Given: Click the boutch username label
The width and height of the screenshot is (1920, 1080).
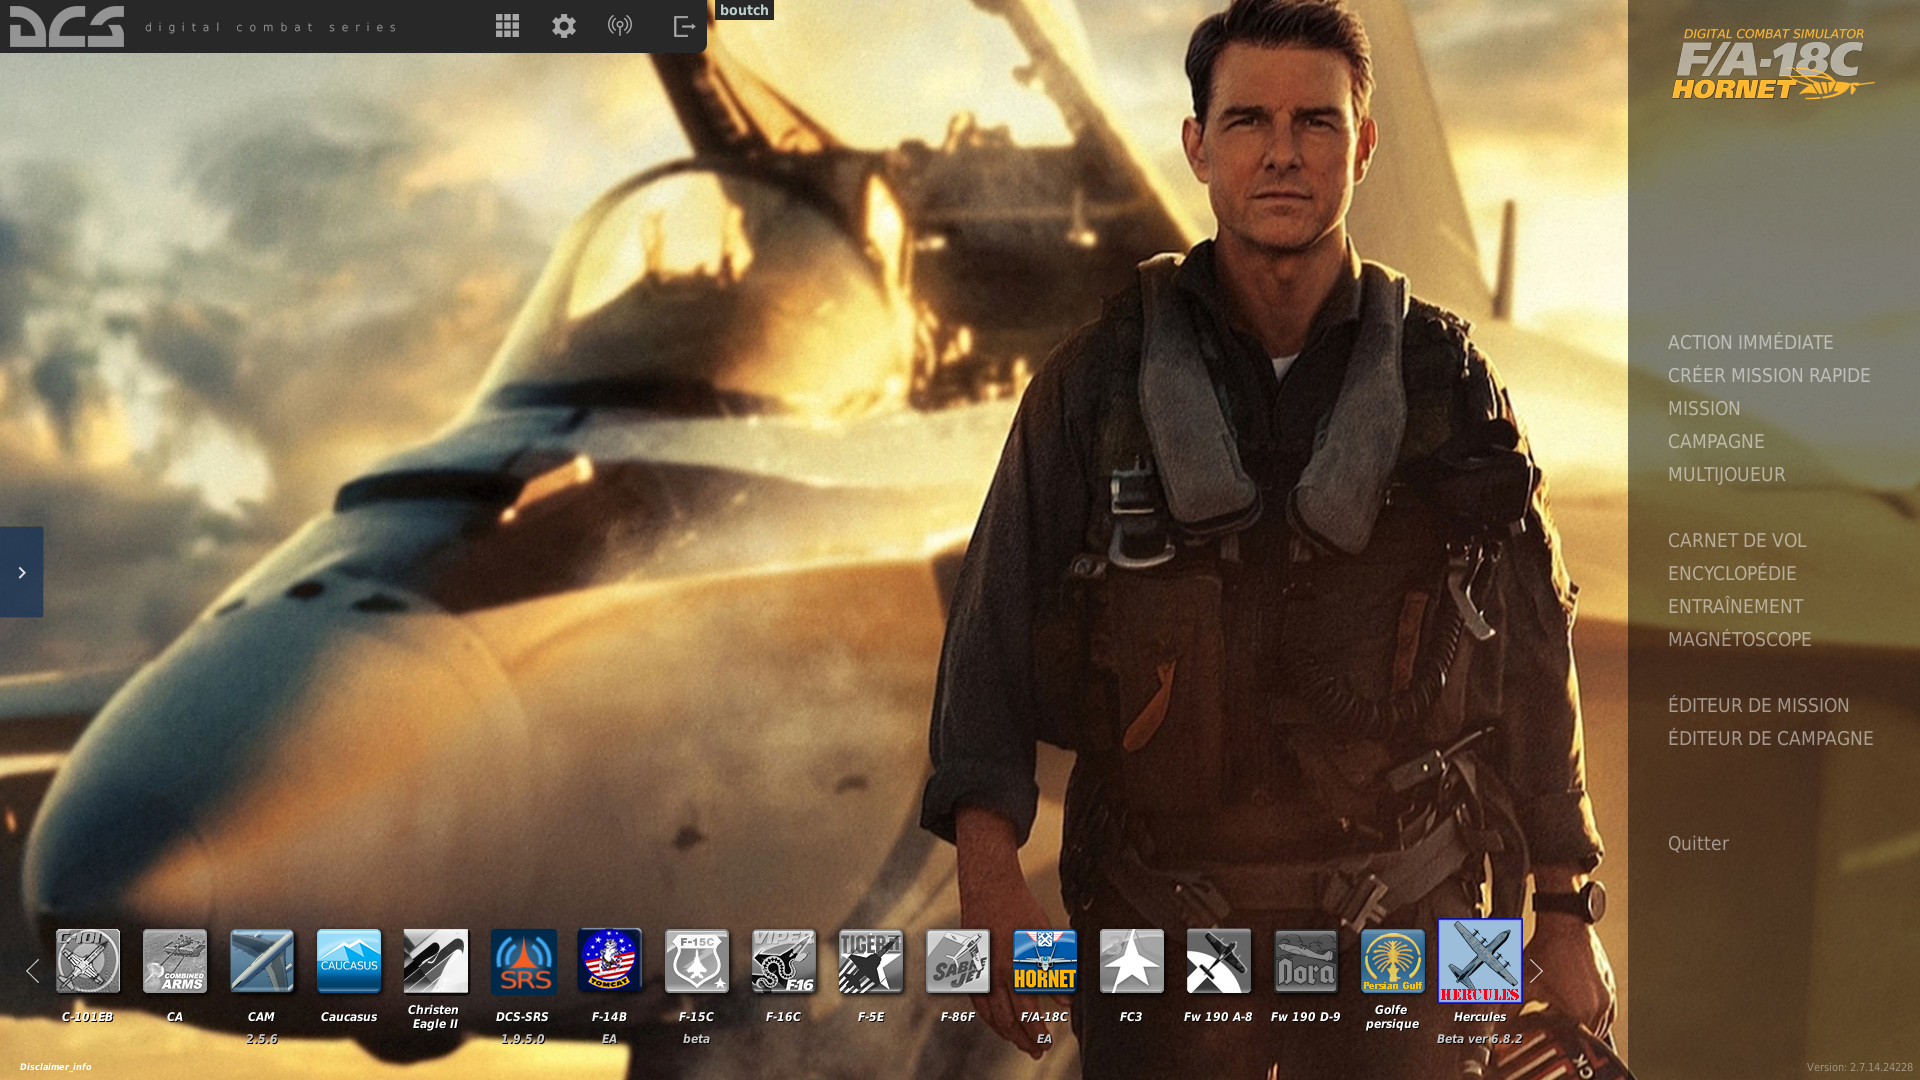Looking at the screenshot, I should tap(743, 10).
